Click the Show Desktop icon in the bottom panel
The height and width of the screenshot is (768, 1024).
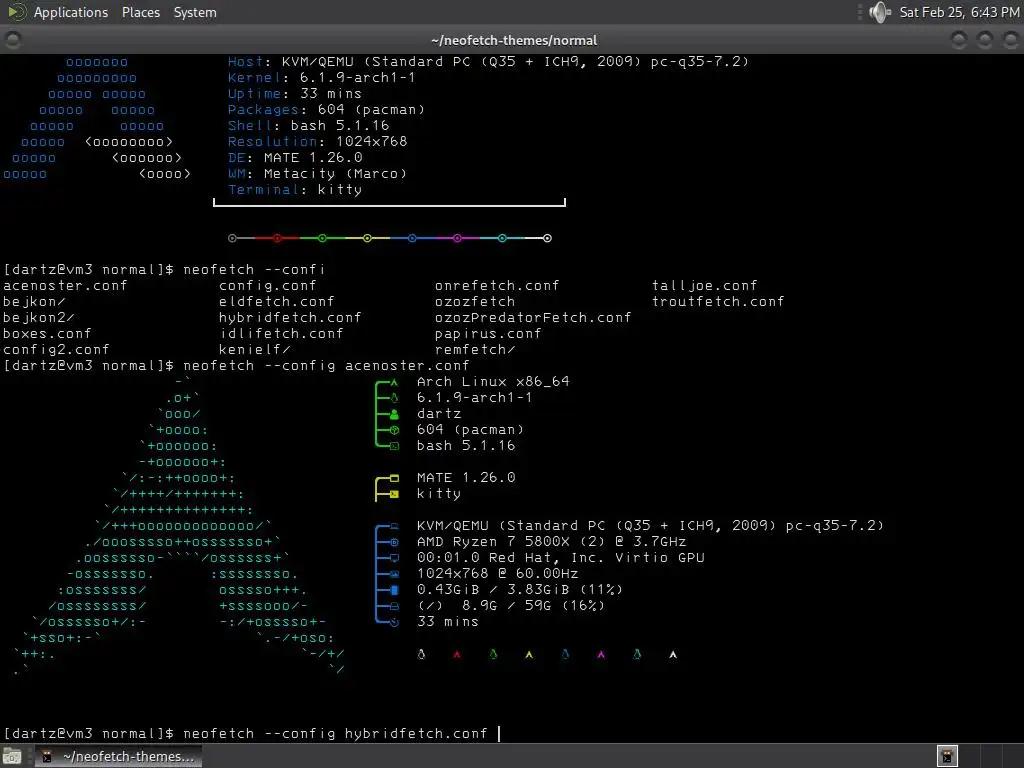click(12, 756)
